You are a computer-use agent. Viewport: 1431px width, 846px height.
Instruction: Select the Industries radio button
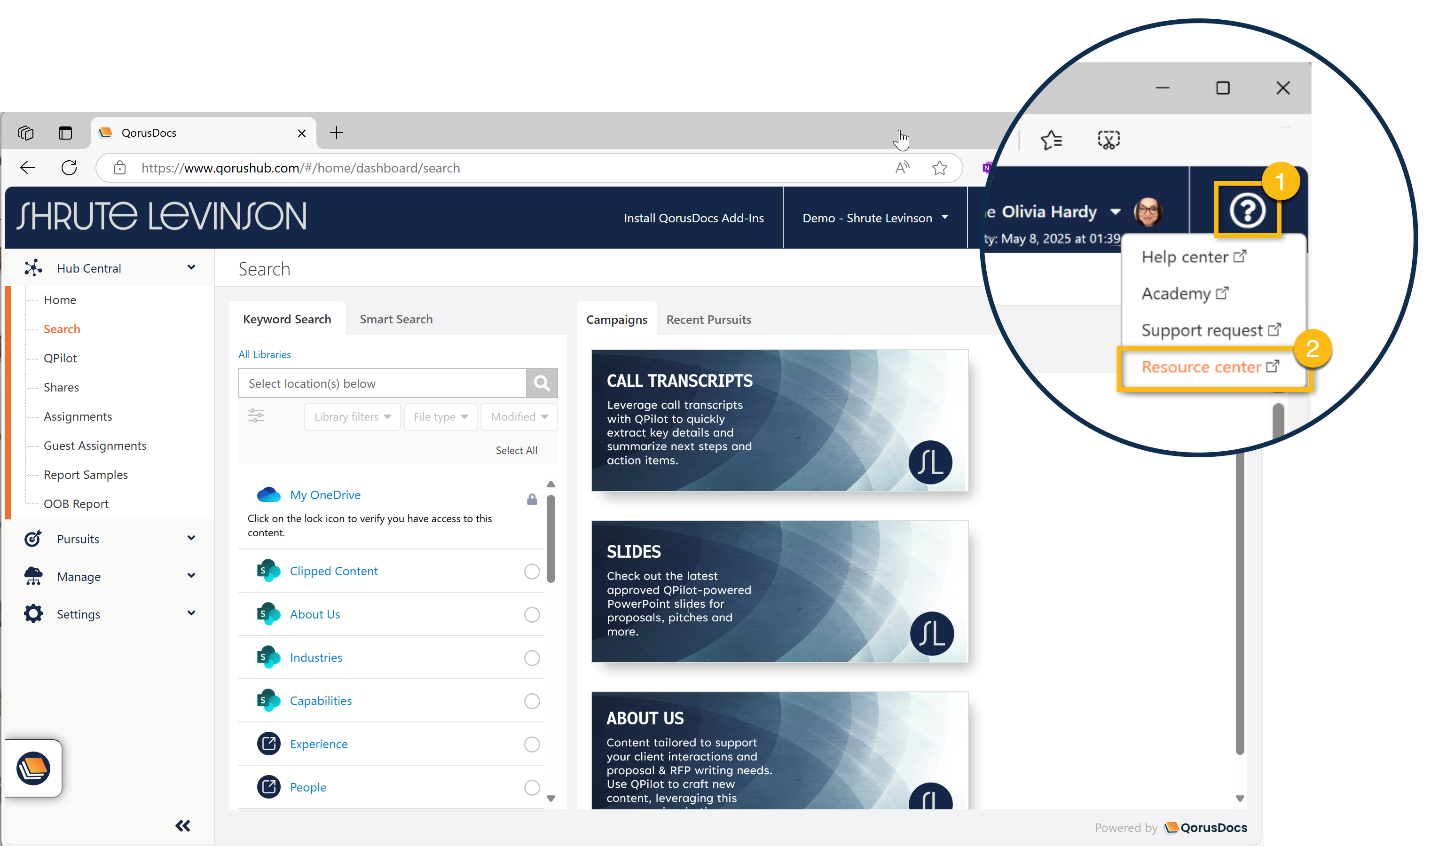point(532,658)
